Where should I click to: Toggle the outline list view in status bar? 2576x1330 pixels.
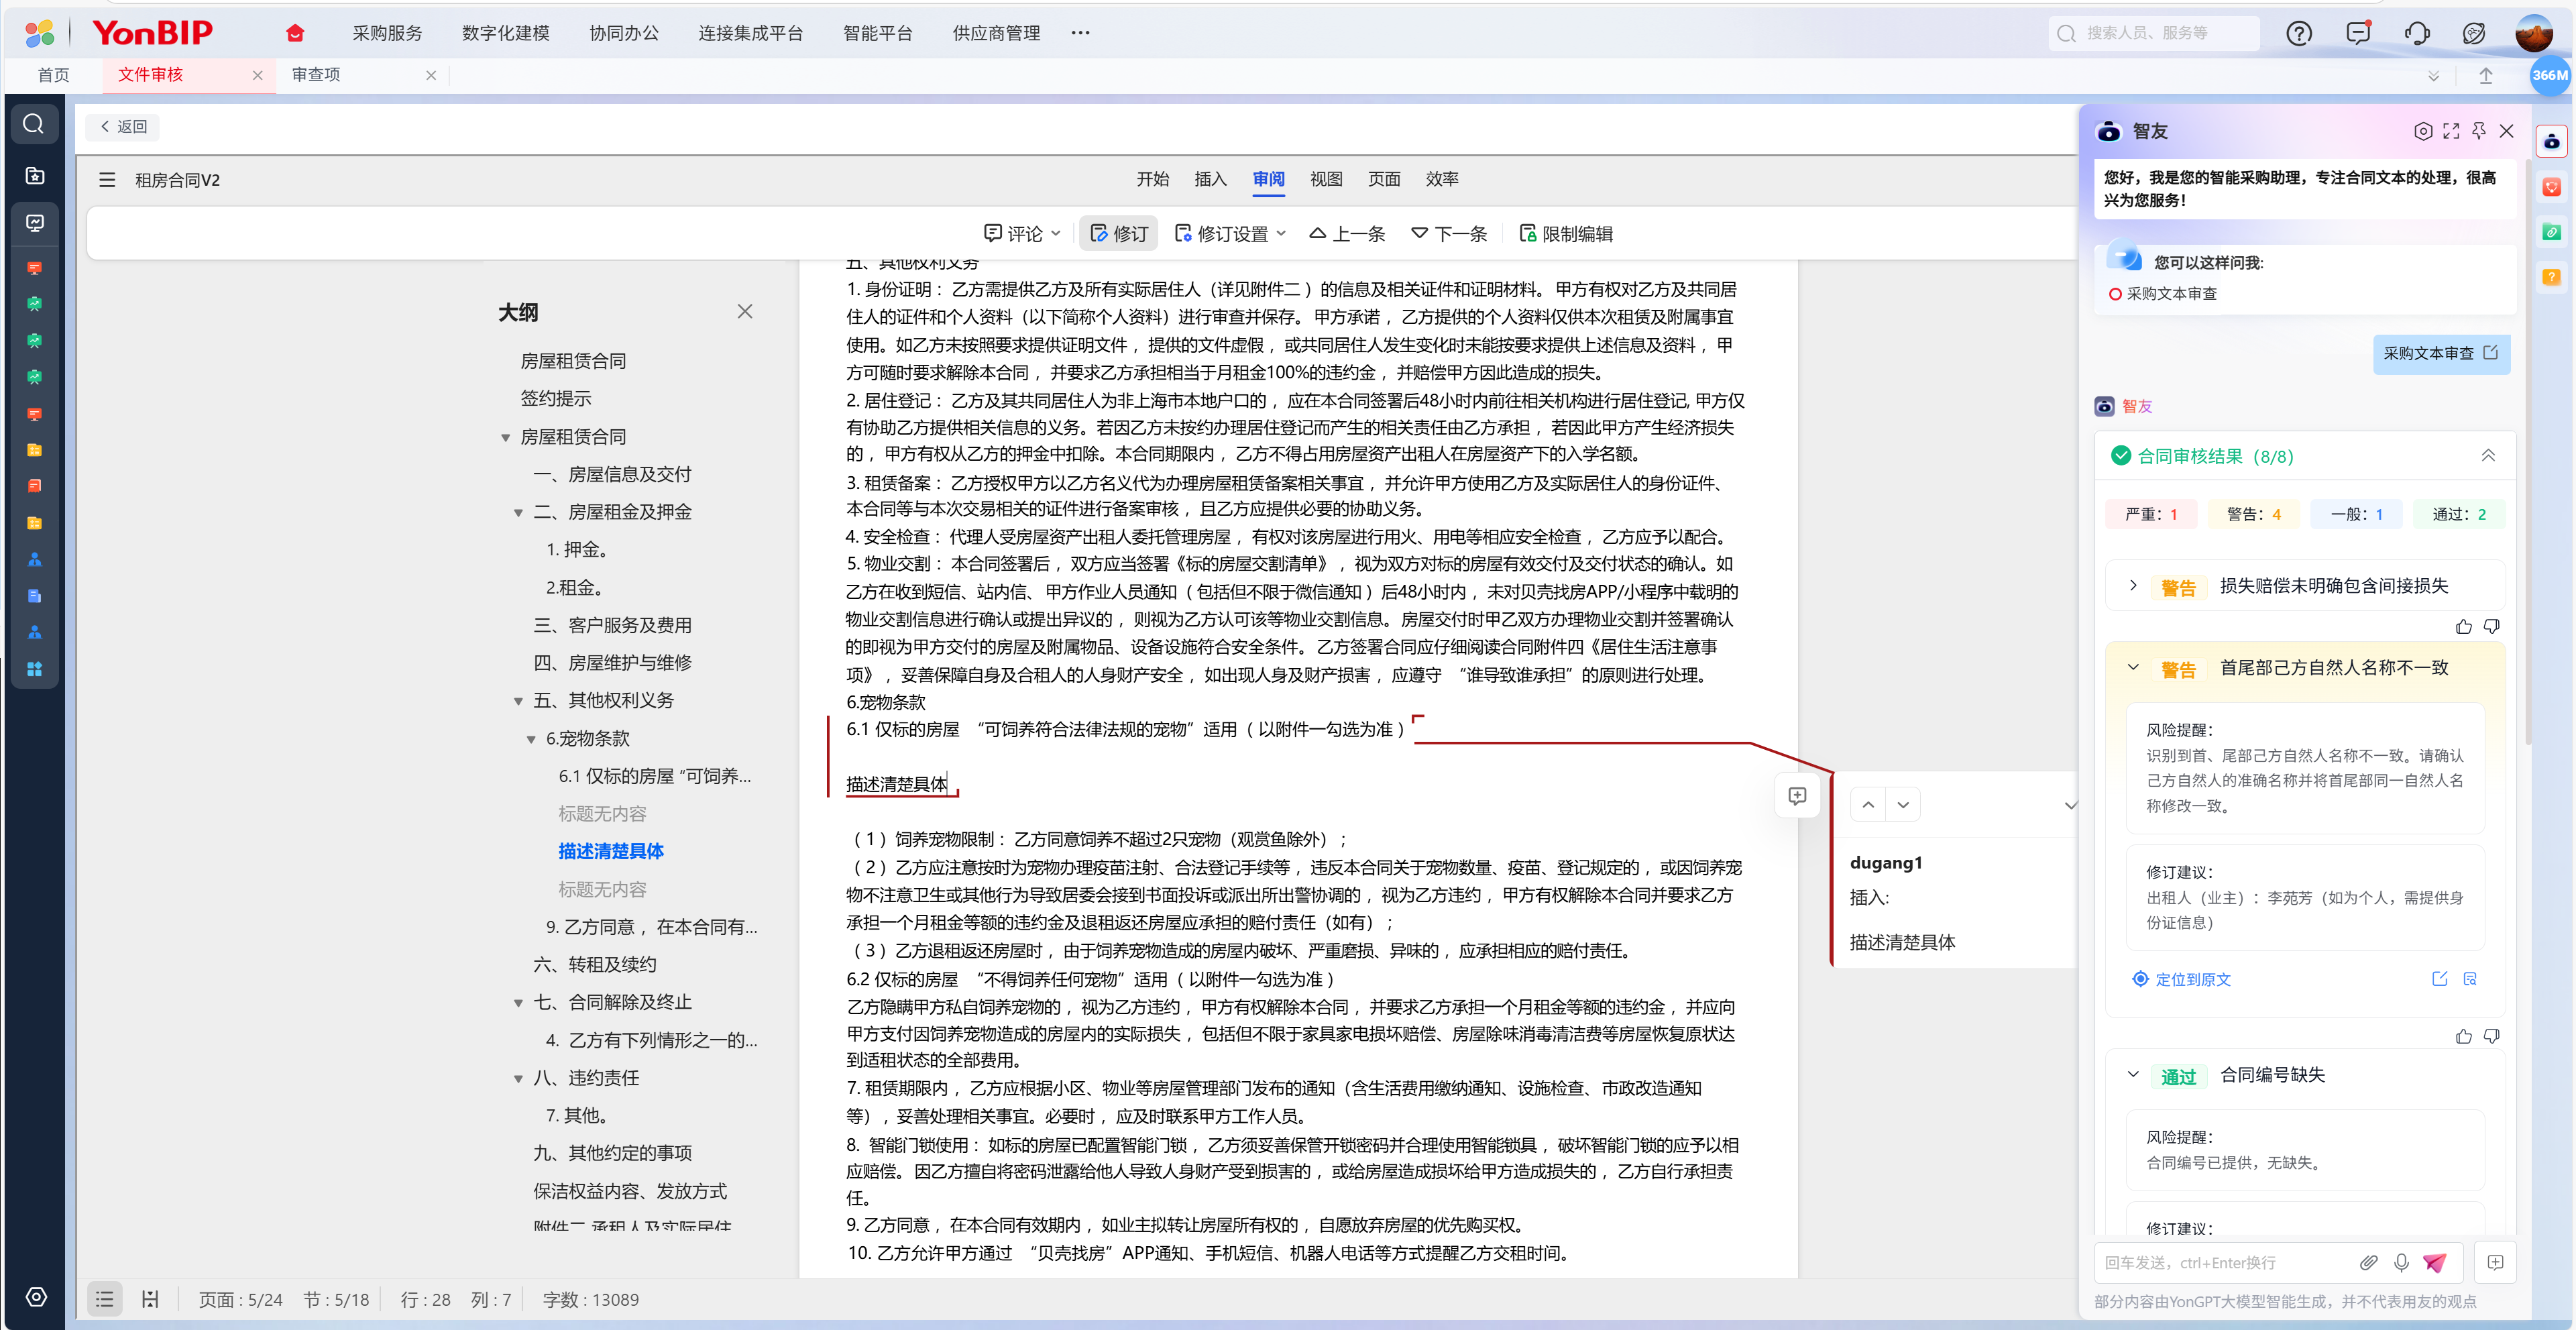(105, 1299)
